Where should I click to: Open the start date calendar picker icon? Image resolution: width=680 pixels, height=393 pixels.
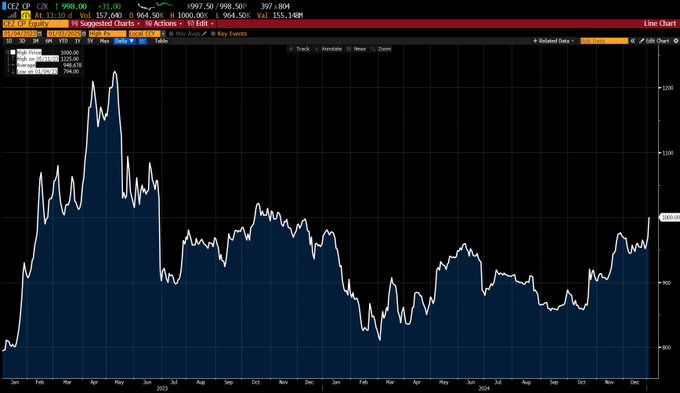[x=39, y=33]
